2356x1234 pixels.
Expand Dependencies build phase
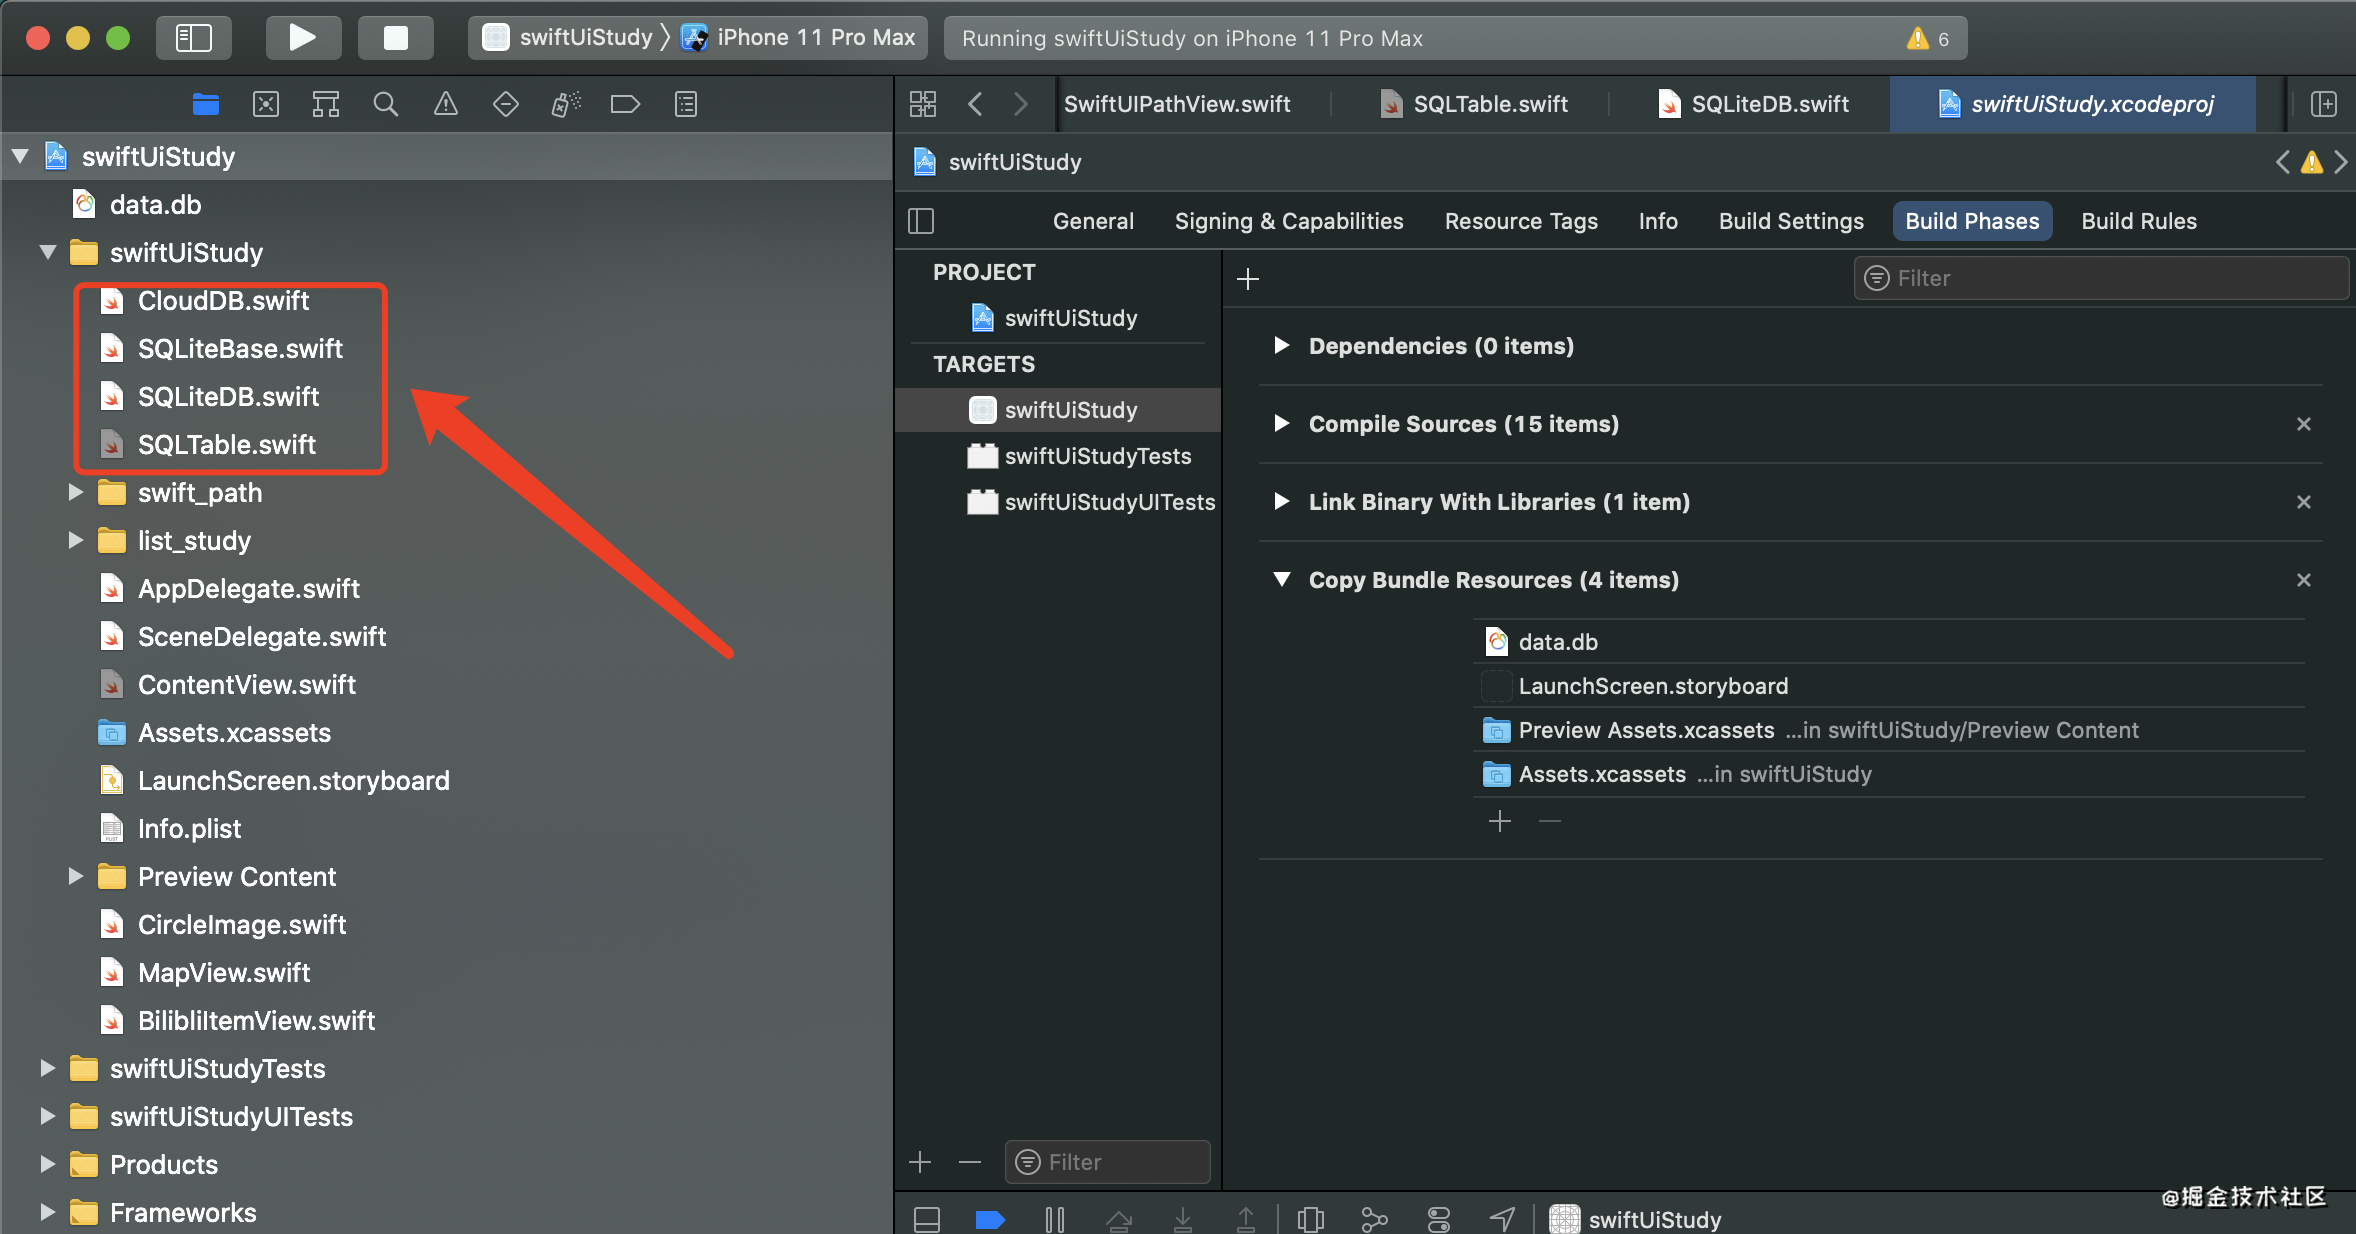pos(1281,345)
